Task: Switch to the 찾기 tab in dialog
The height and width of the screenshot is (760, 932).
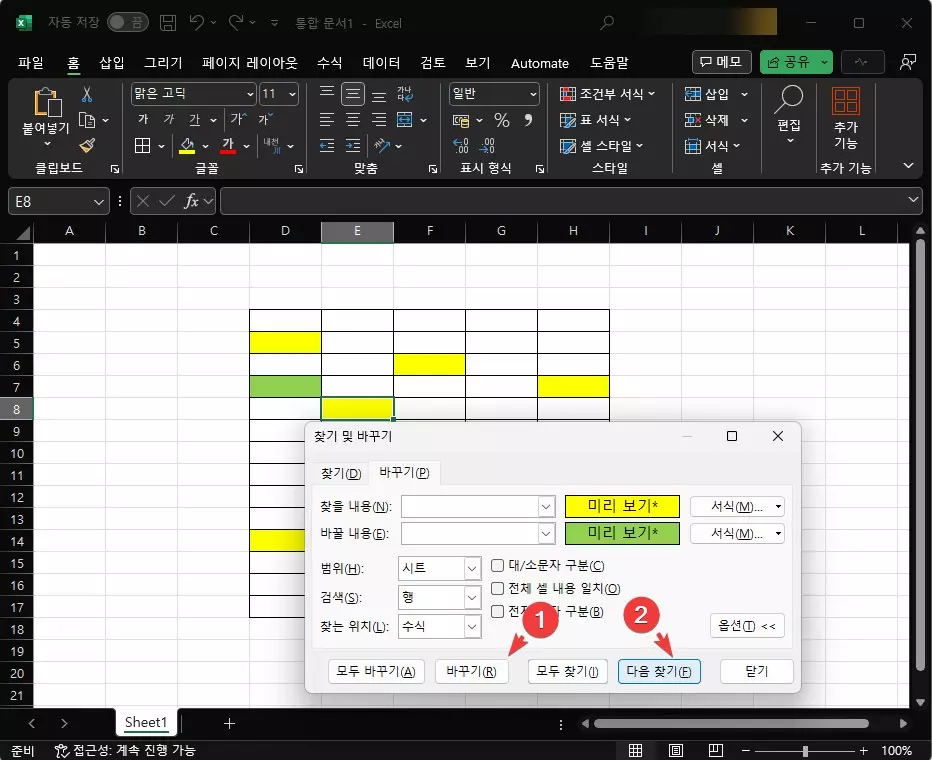Action: (340, 473)
